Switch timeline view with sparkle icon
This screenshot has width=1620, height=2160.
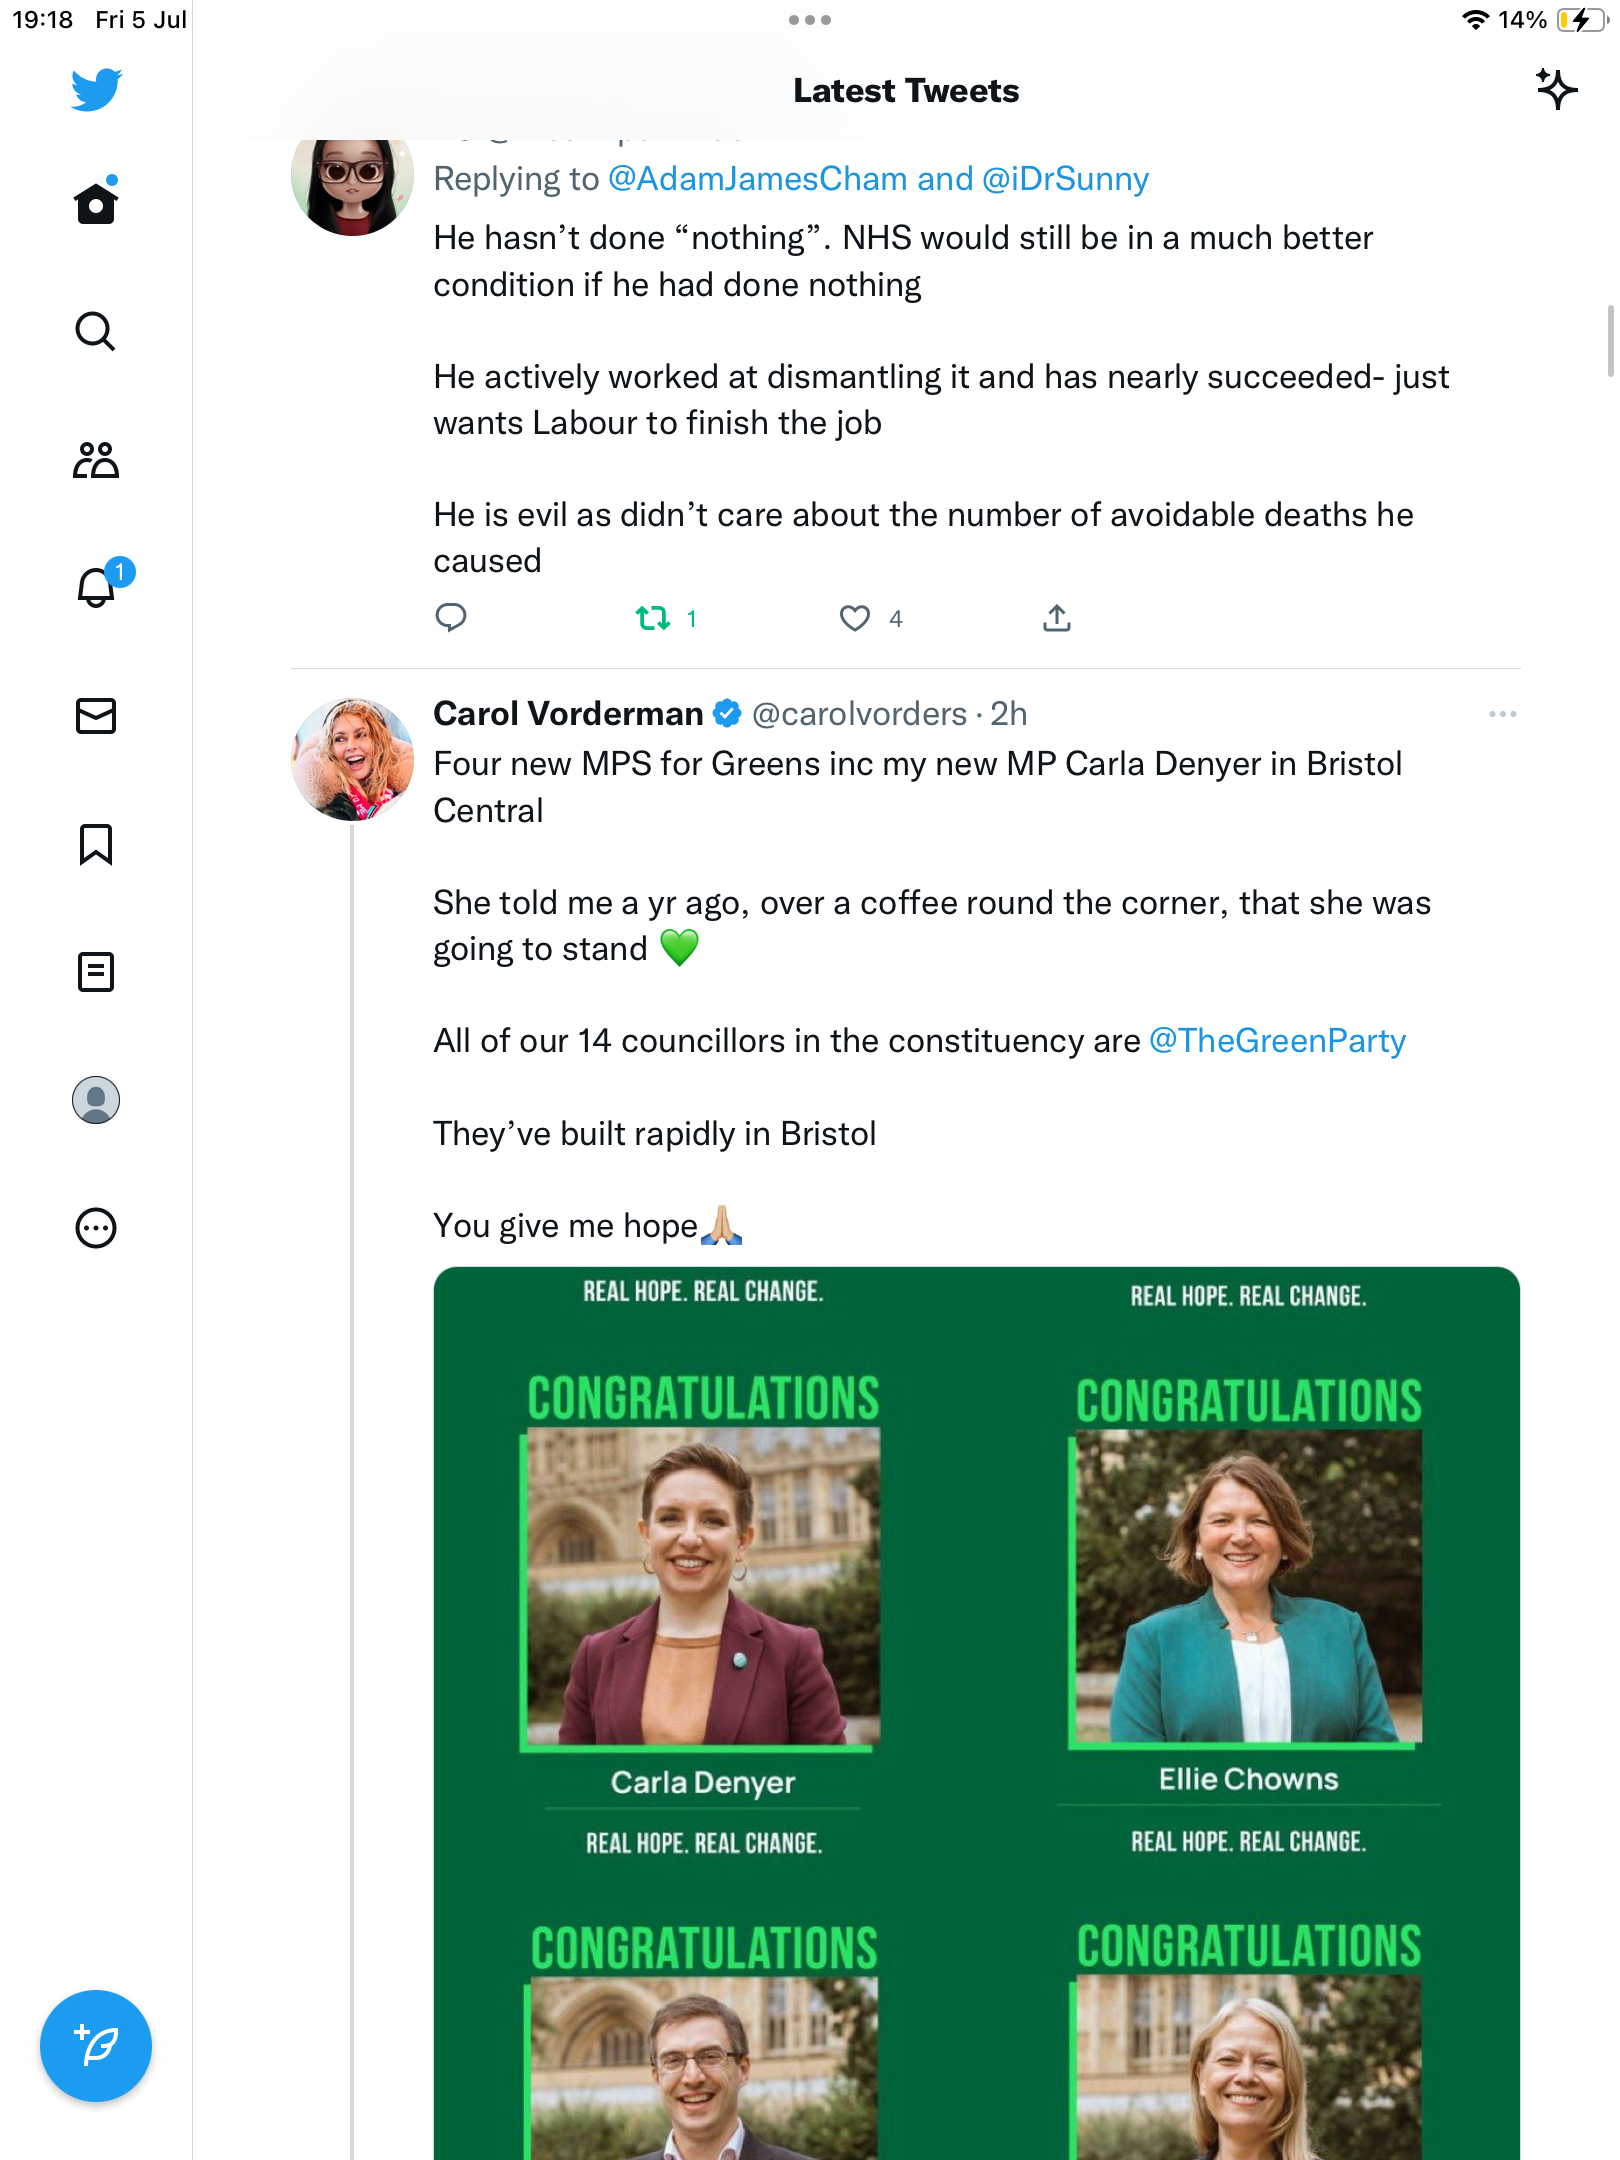click(1556, 90)
